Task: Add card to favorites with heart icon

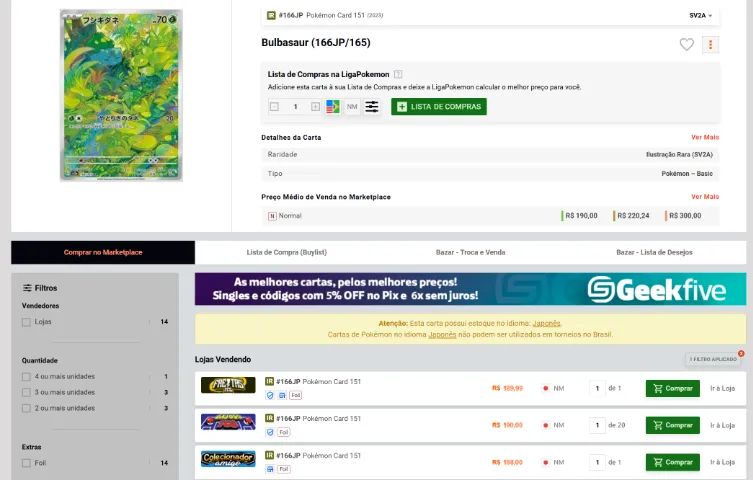Action: (686, 44)
